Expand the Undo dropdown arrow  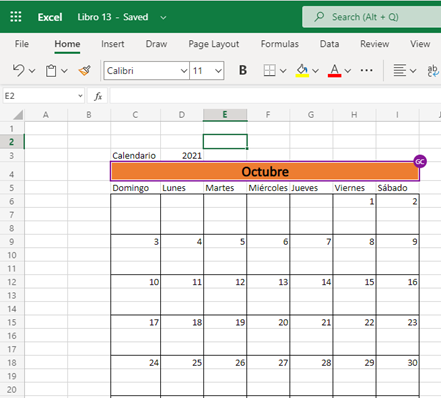(x=32, y=71)
